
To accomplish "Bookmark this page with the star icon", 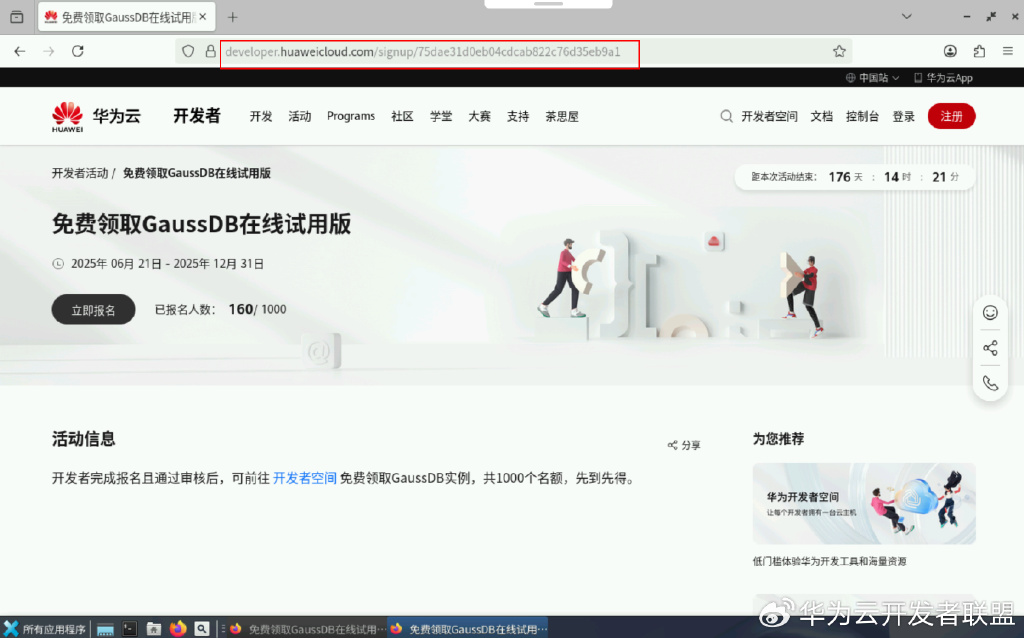I will click(x=839, y=52).
